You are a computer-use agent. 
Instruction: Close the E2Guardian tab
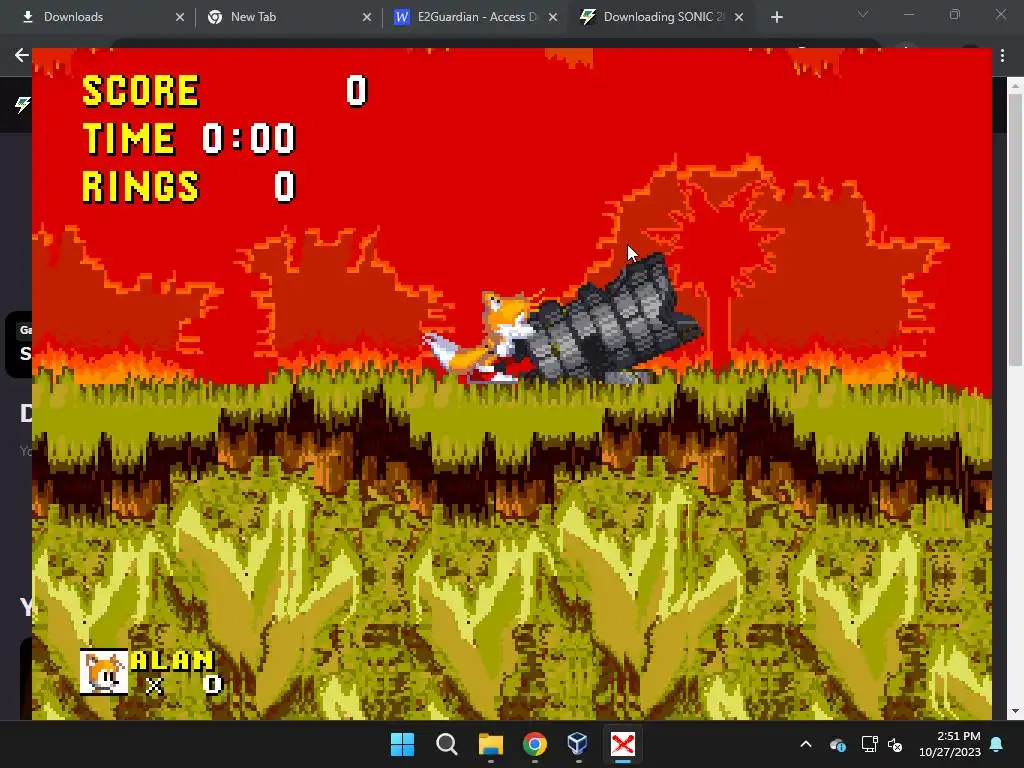552,18
